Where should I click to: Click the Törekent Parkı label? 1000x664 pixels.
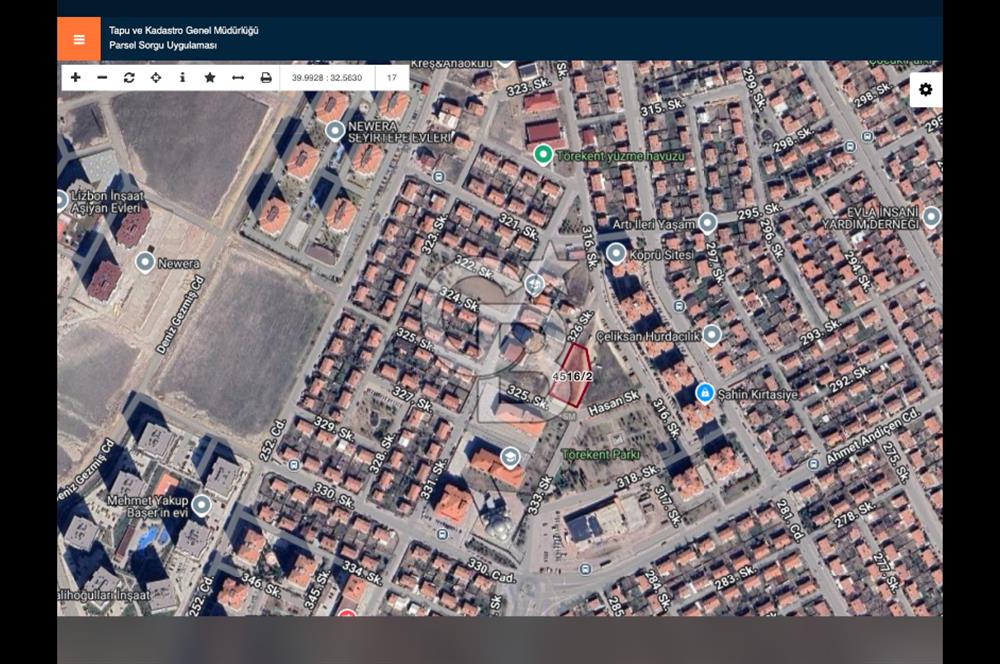point(601,454)
